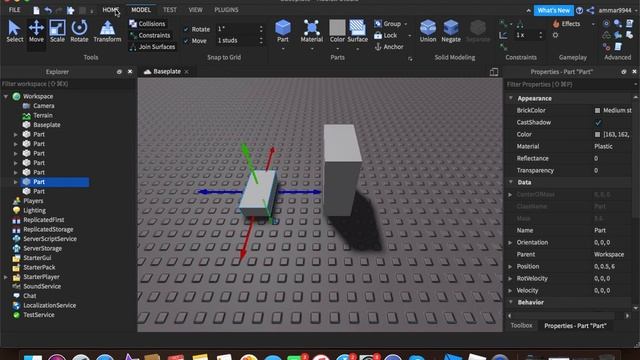Toggle Constraints mode
This screenshot has width=640, height=360.
click(x=150, y=36)
